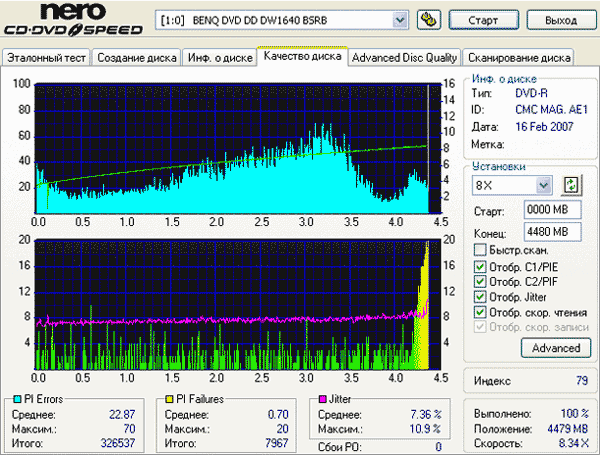
Task: Open the Advanced settings button
Action: coord(556,348)
